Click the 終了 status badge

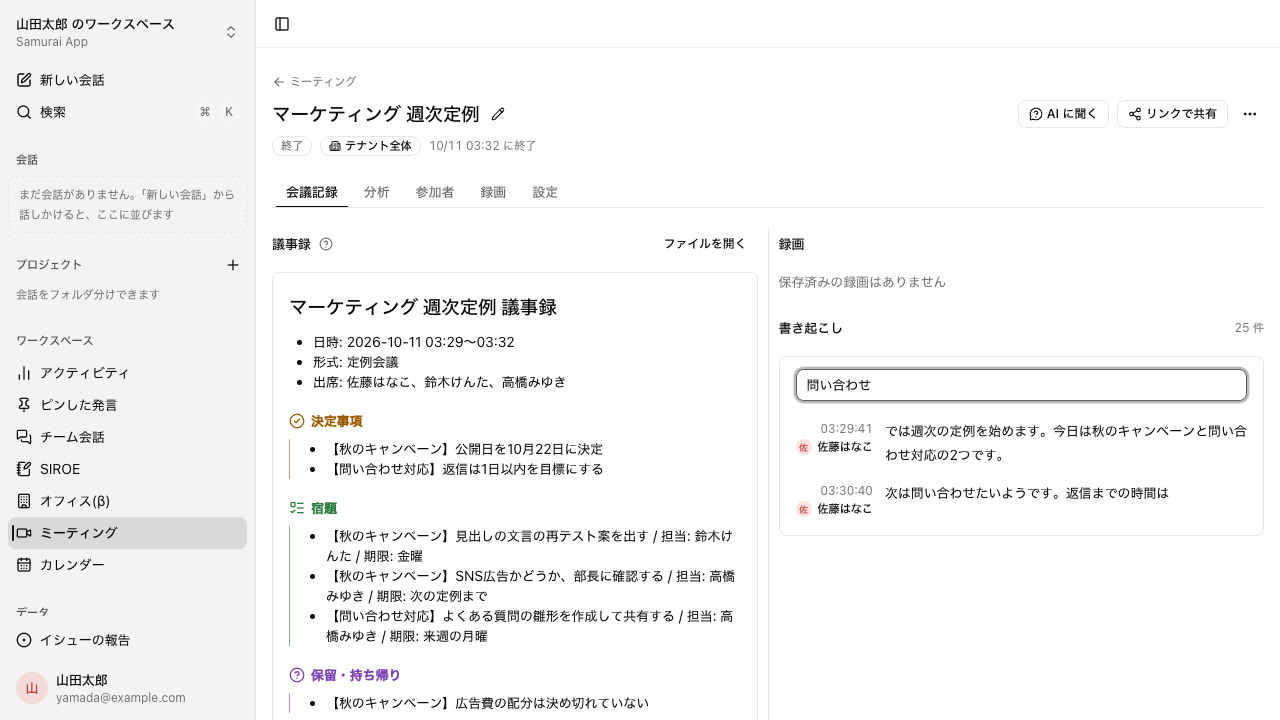pyautogui.click(x=292, y=146)
